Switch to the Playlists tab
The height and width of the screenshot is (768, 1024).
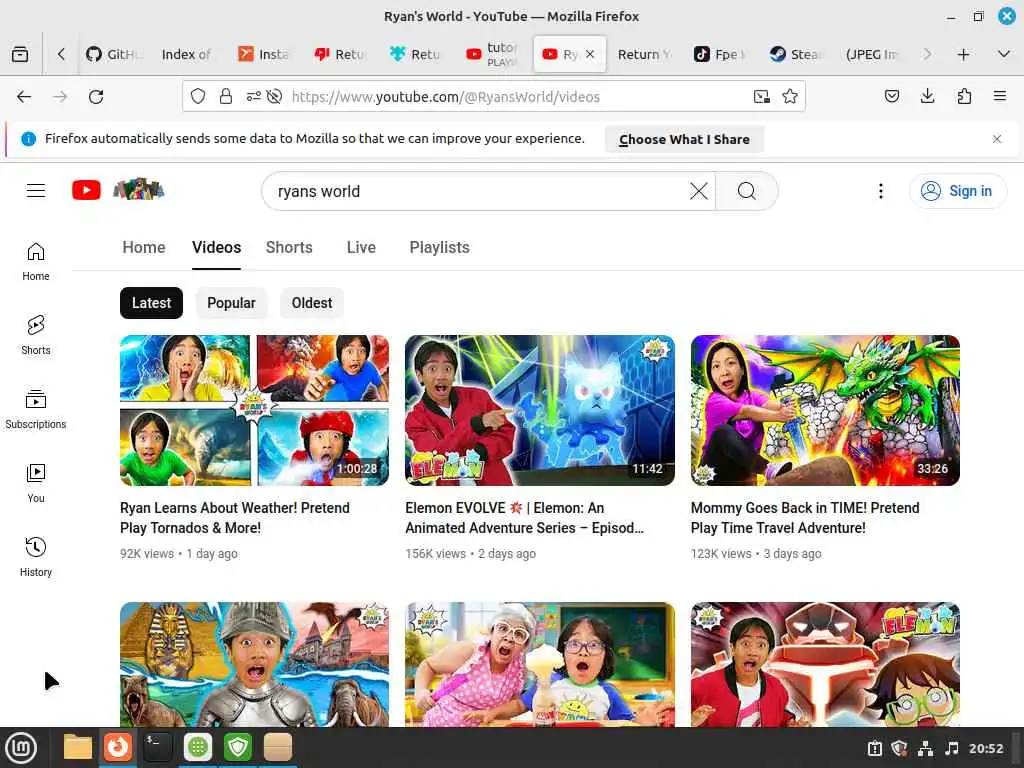coord(440,248)
